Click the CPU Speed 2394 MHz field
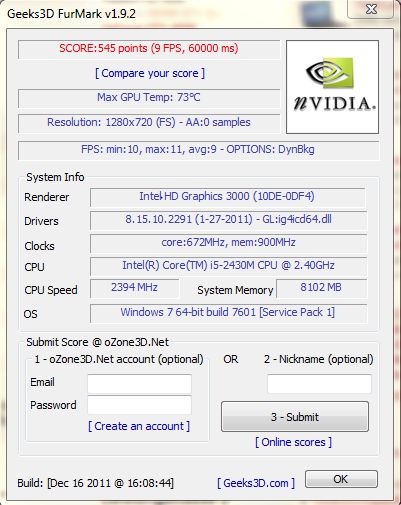The image size is (401, 505). coord(135,288)
